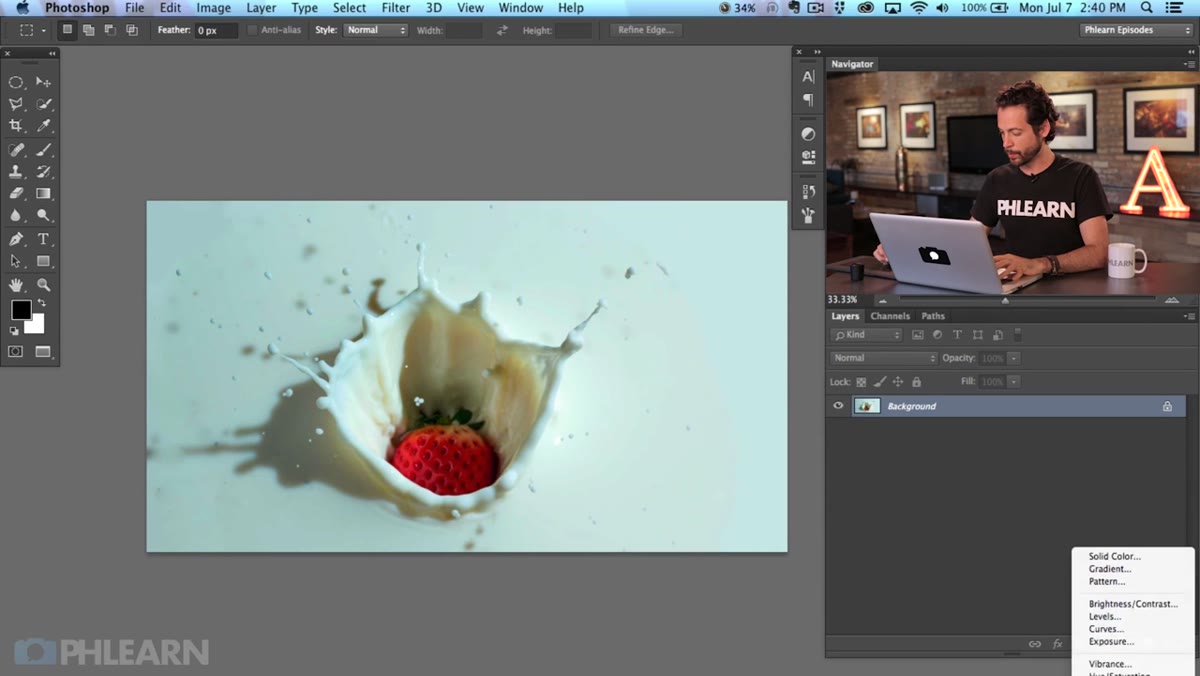Image resolution: width=1200 pixels, height=676 pixels.
Task: Toggle Background layer visibility eye
Action: point(838,406)
